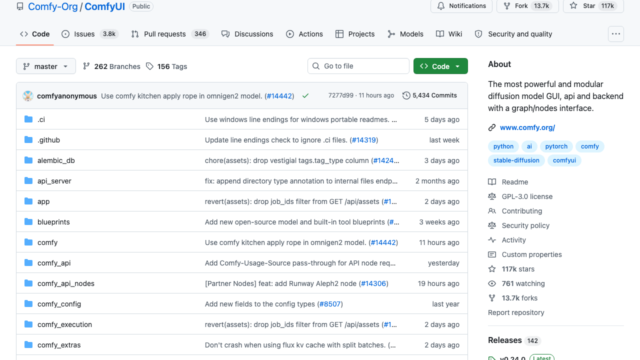
Task: Focus the Go to file search field
Action: [358, 66]
